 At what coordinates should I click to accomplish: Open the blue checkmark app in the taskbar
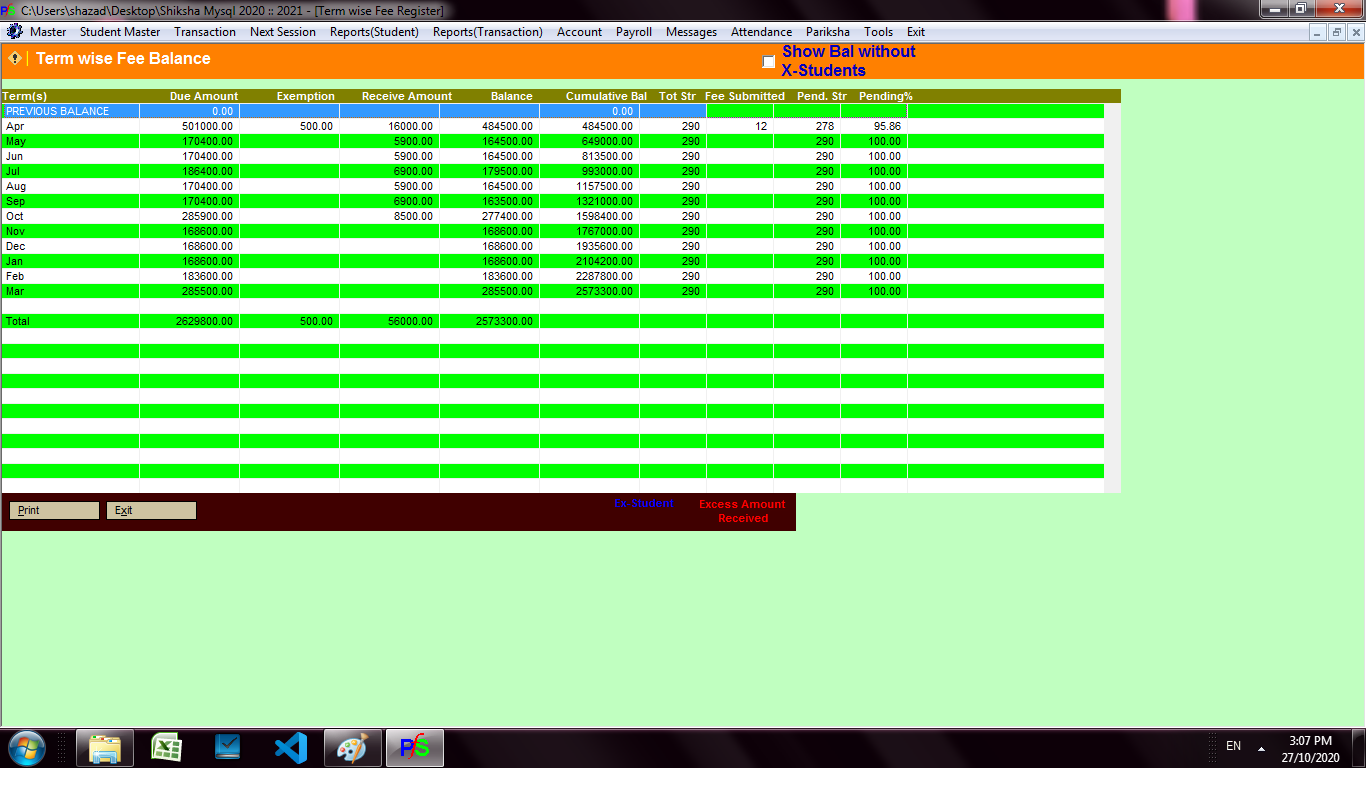click(229, 748)
